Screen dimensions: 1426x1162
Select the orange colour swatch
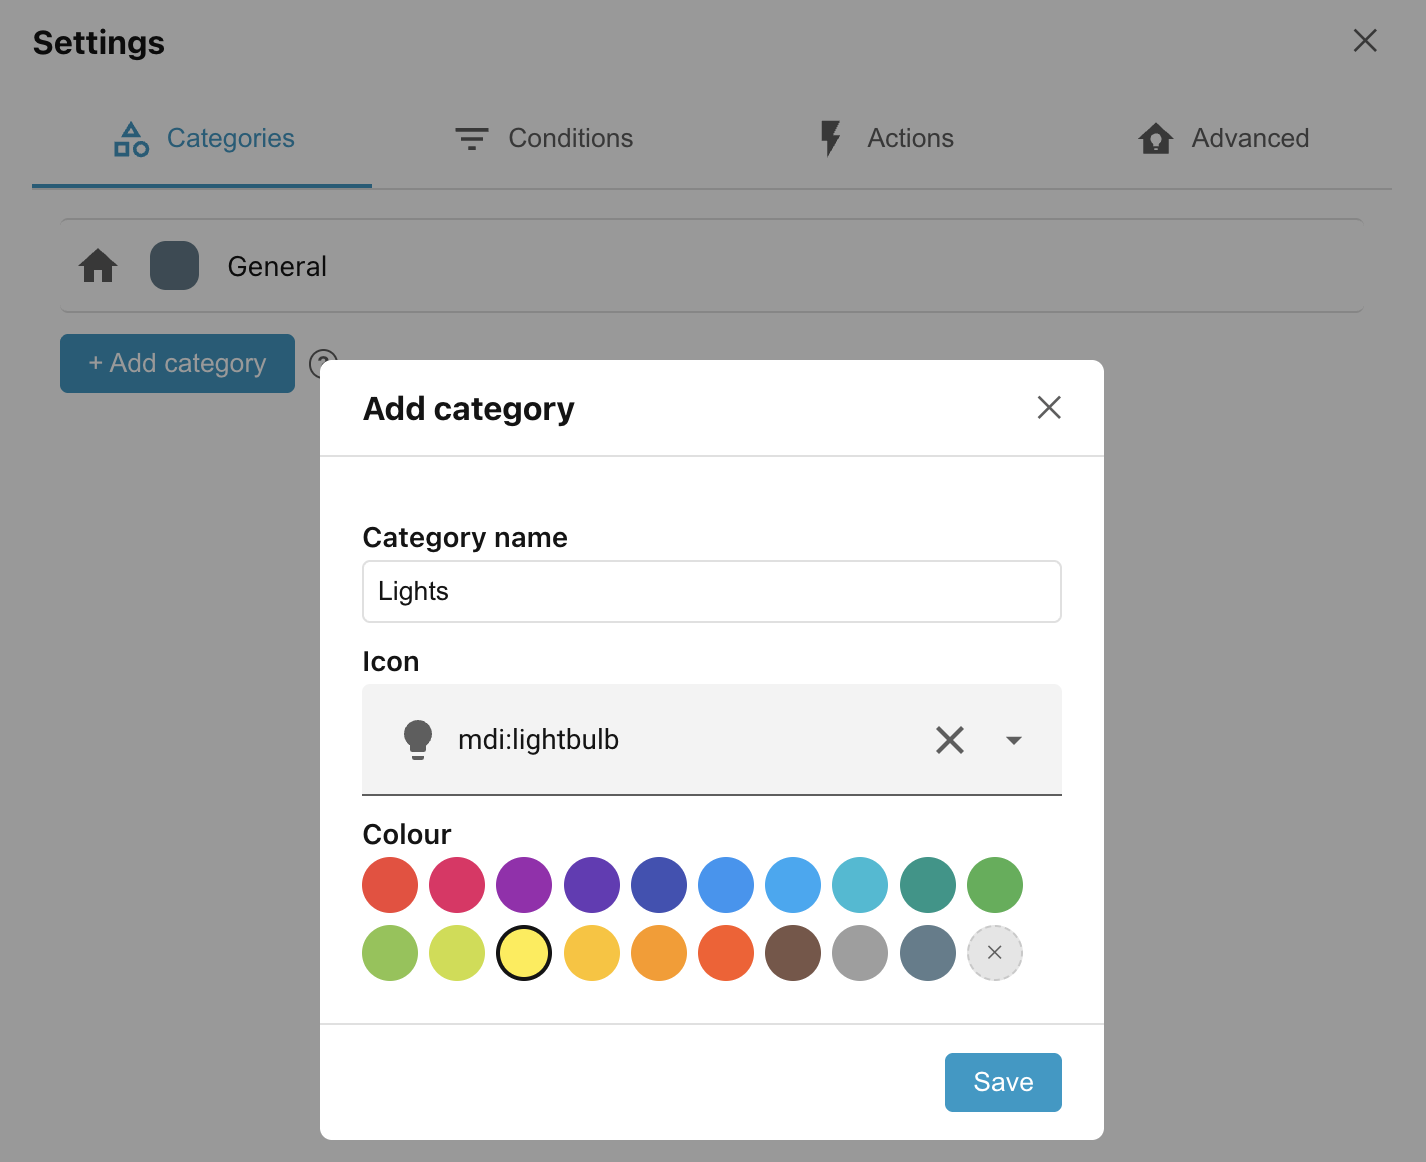point(659,953)
